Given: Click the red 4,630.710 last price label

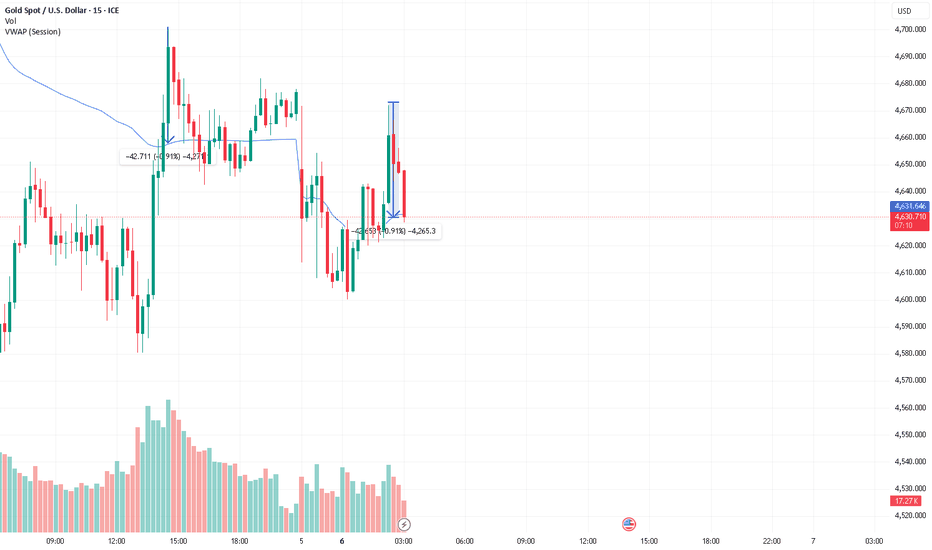Looking at the screenshot, I should click(x=910, y=216).
